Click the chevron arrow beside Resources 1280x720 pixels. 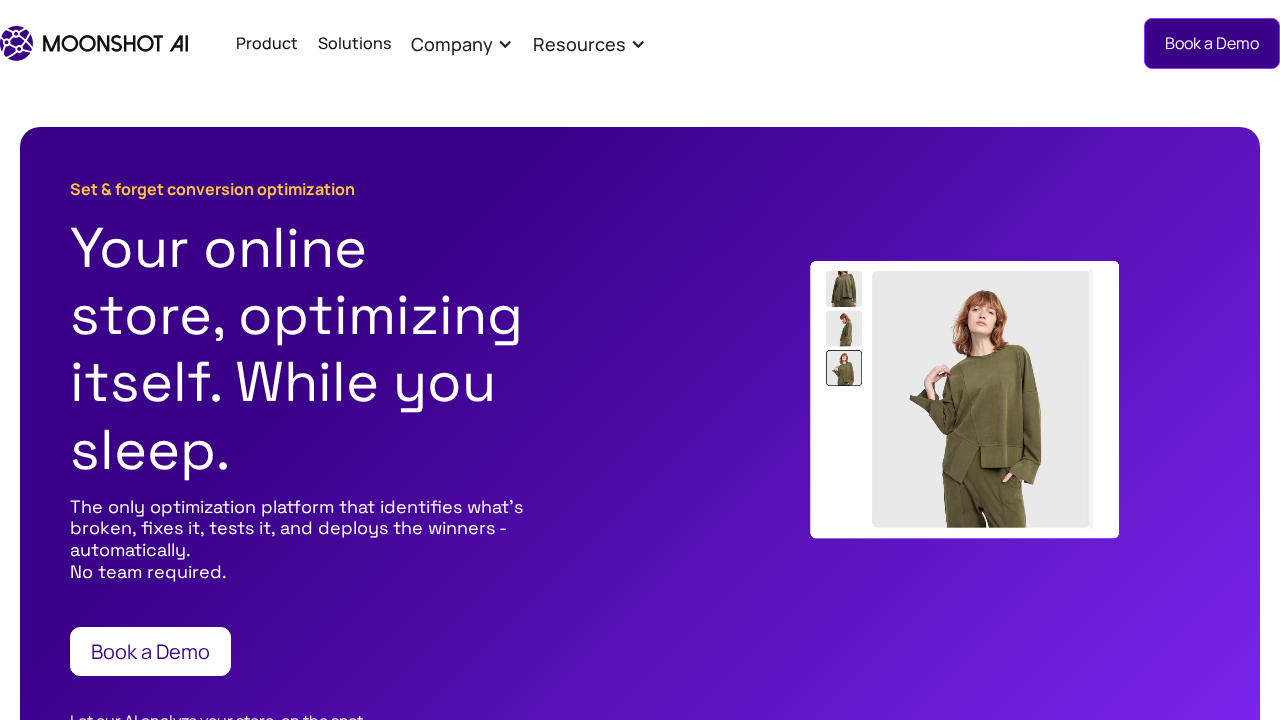pyautogui.click(x=638, y=44)
